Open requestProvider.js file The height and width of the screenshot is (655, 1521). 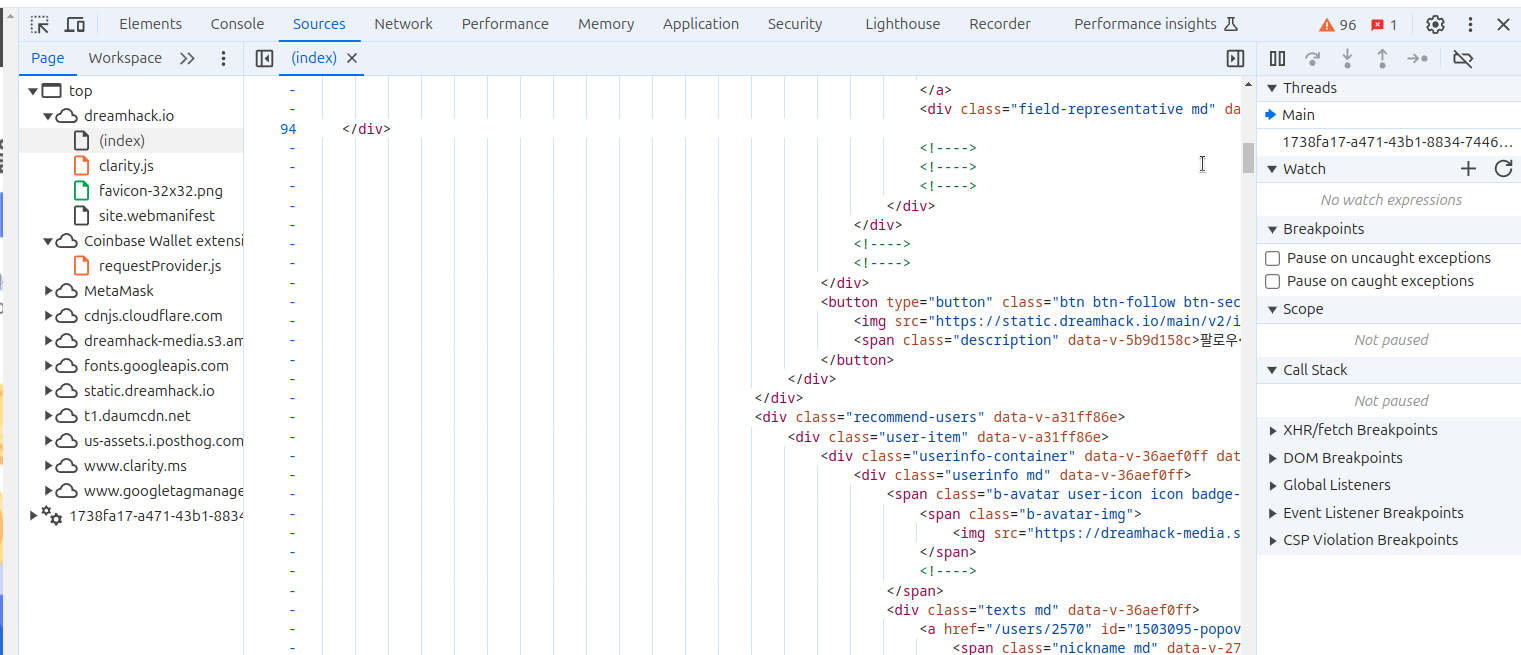[x=160, y=266]
